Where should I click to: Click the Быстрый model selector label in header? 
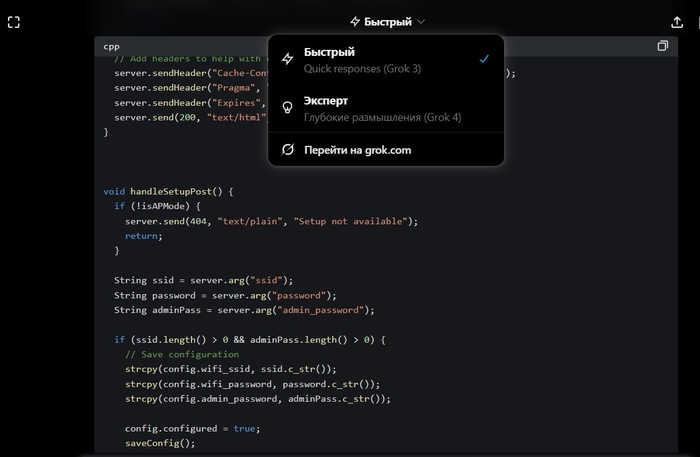[x=388, y=21]
